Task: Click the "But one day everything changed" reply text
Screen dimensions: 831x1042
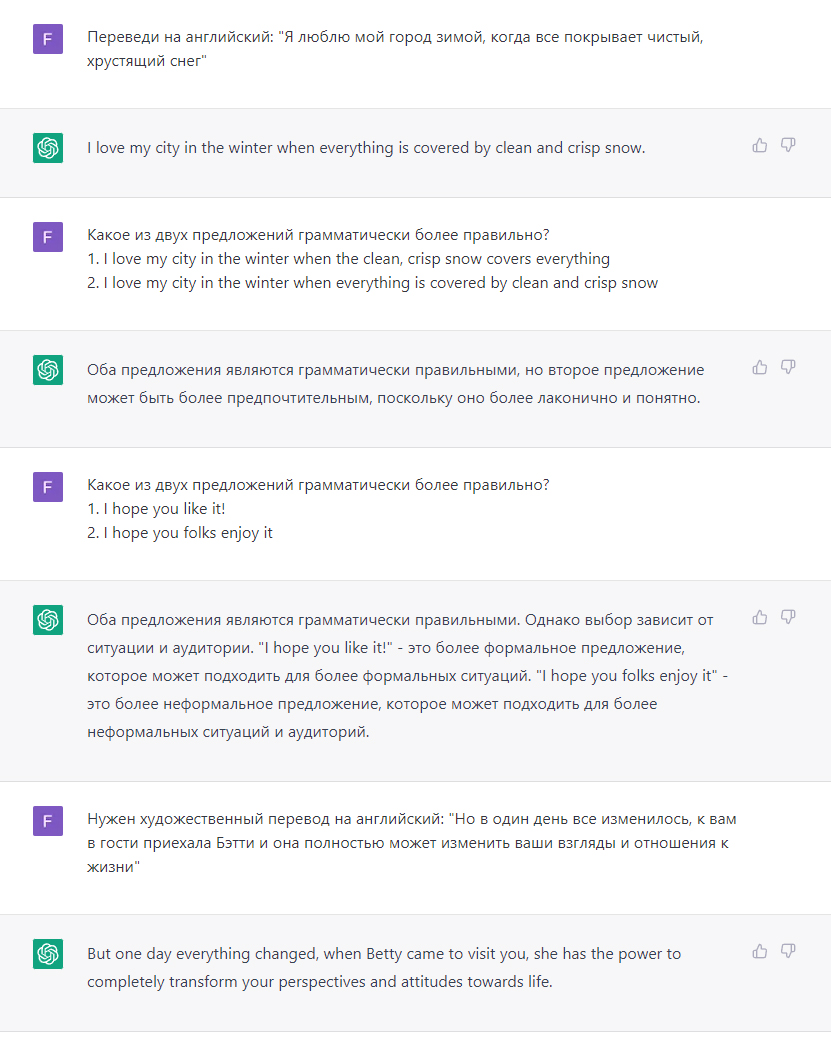Action: [x=384, y=968]
